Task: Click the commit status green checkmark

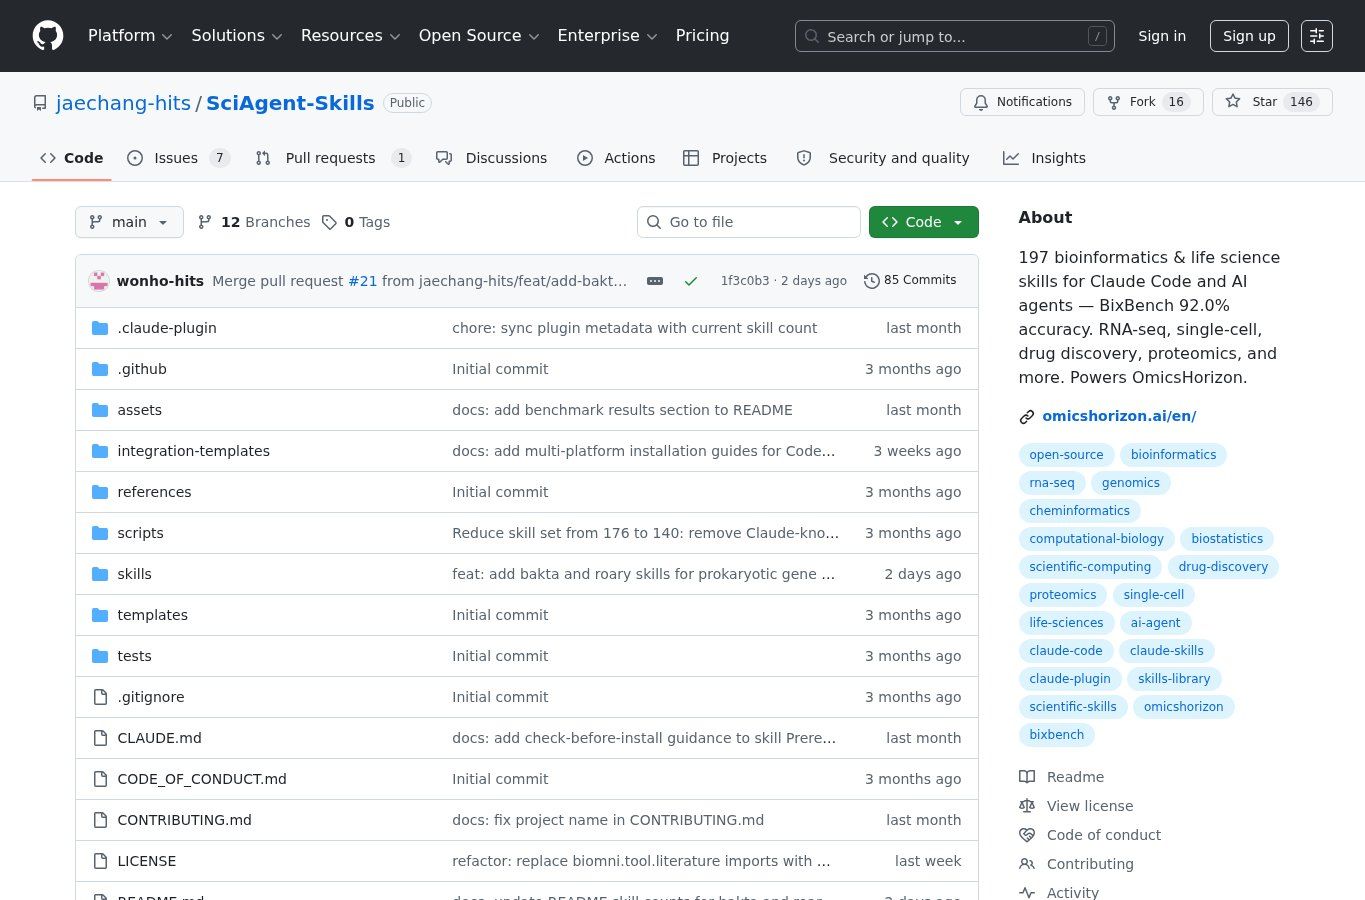Action: pyautogui.click(x=691, y=281)
